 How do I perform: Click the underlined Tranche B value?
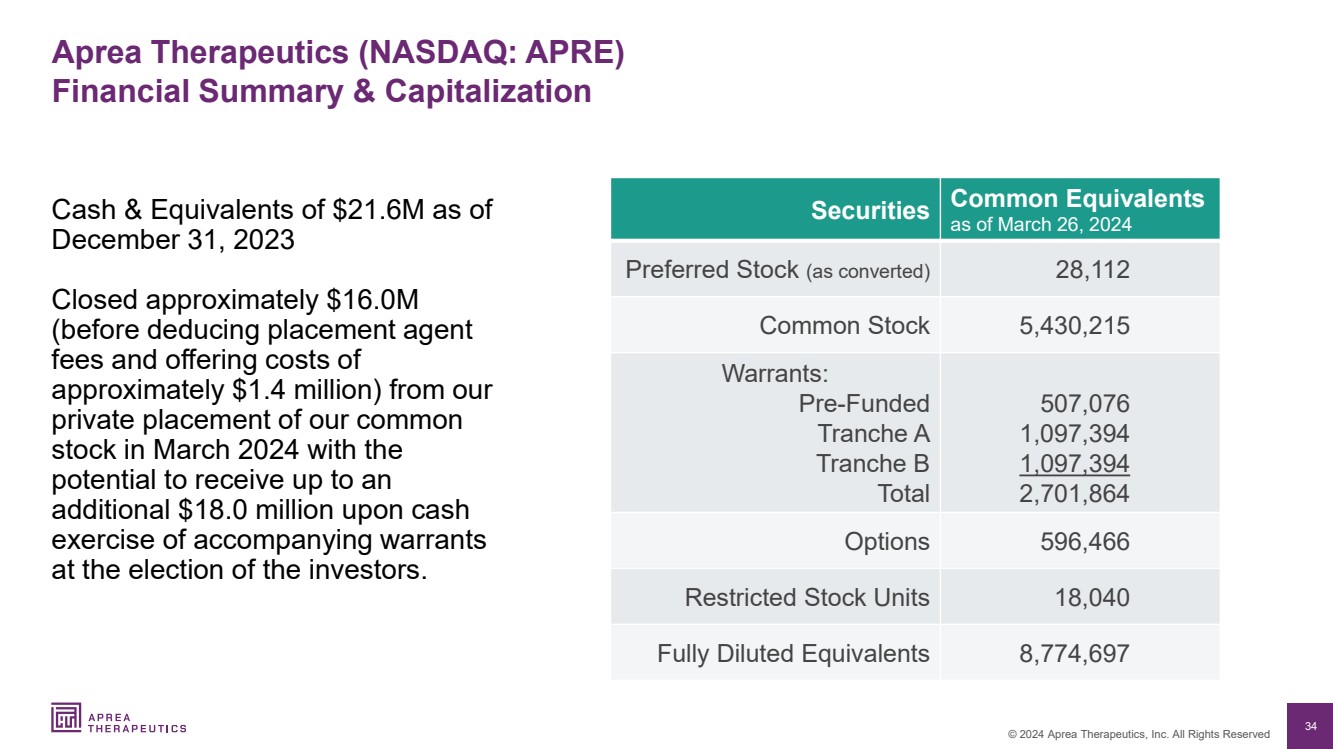coord(1074,464)
